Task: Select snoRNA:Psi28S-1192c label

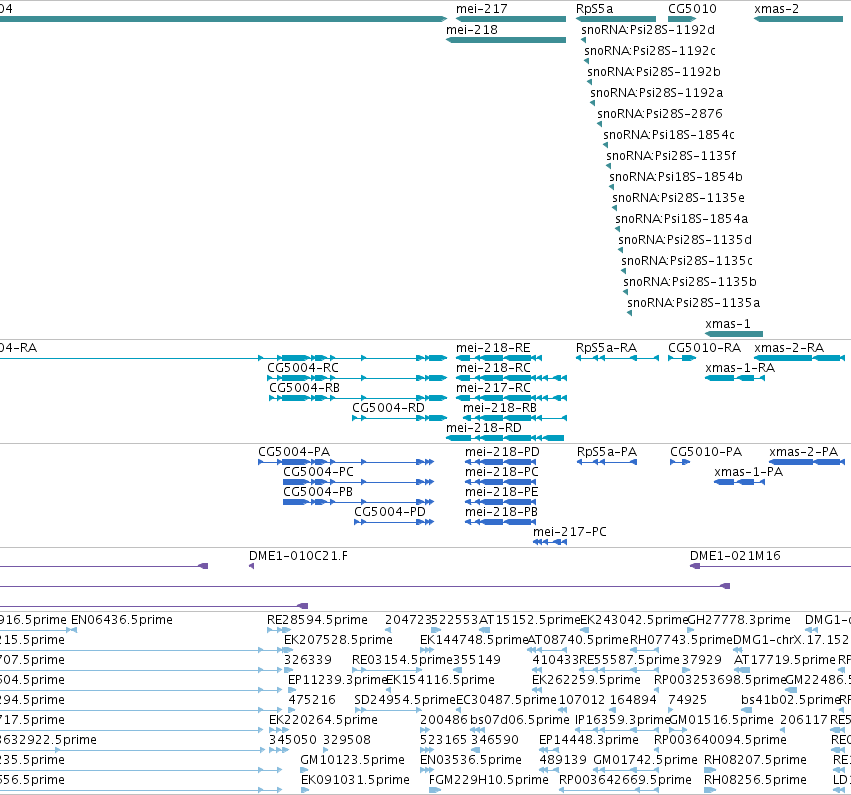Action: click(x=650, y=50)
